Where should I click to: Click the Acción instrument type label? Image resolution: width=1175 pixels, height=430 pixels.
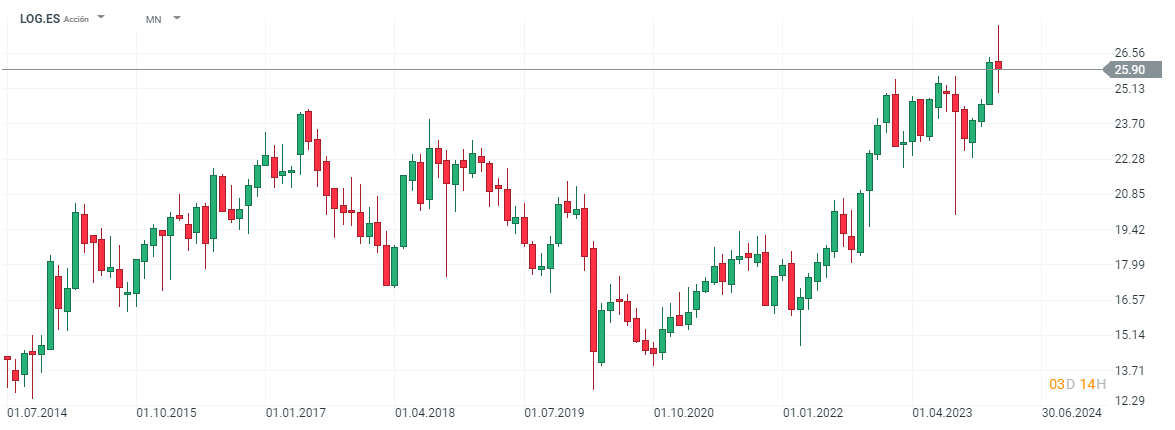pos(76,19)
